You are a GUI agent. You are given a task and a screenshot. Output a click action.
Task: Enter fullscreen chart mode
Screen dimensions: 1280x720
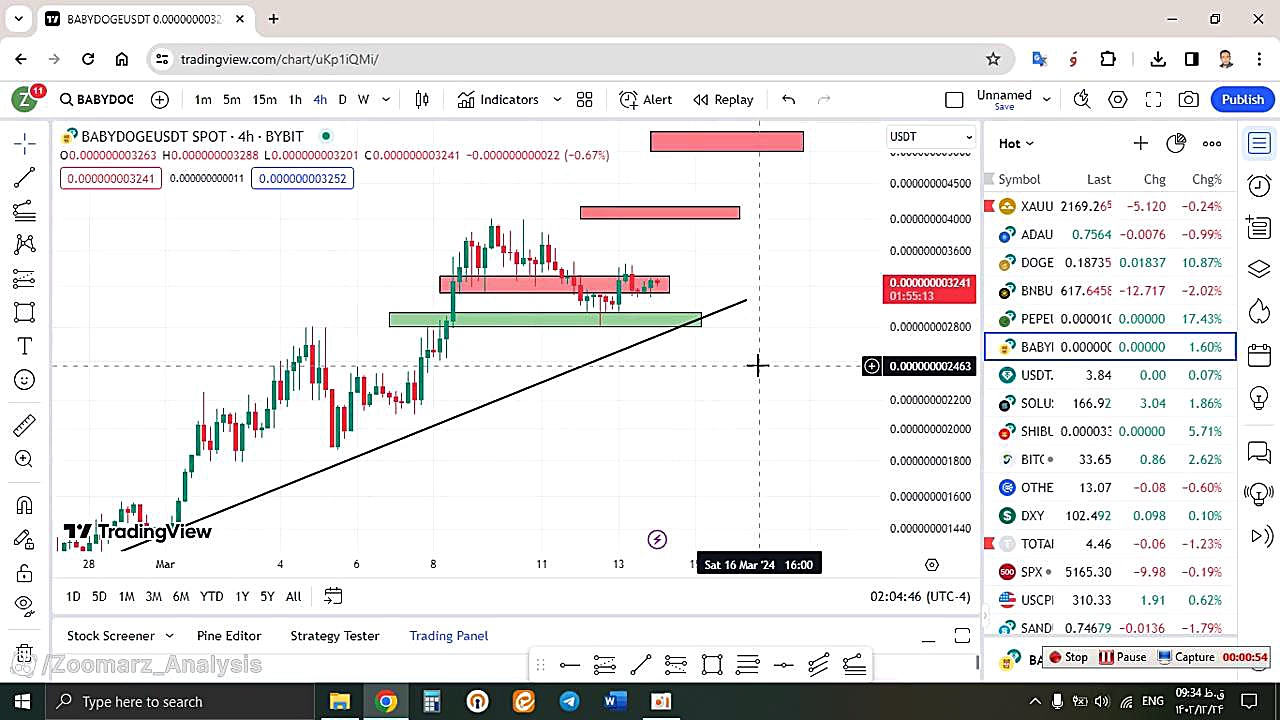[1153, 100]
